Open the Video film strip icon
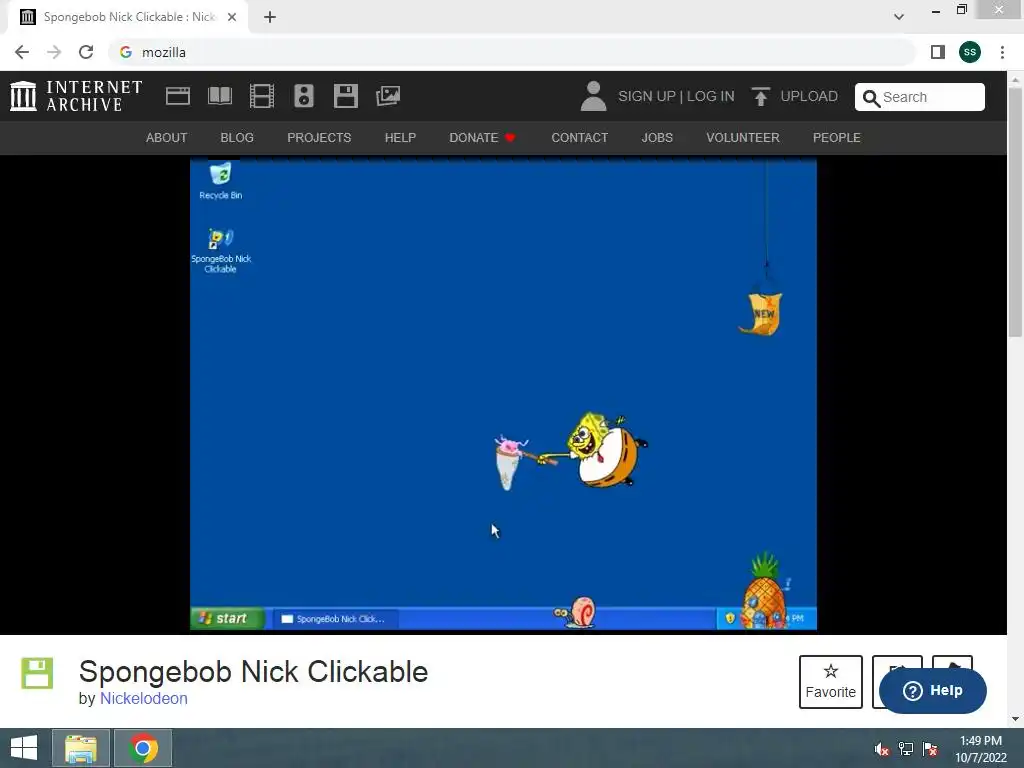Screen dimensions: 1024x768 coord(261,96)
